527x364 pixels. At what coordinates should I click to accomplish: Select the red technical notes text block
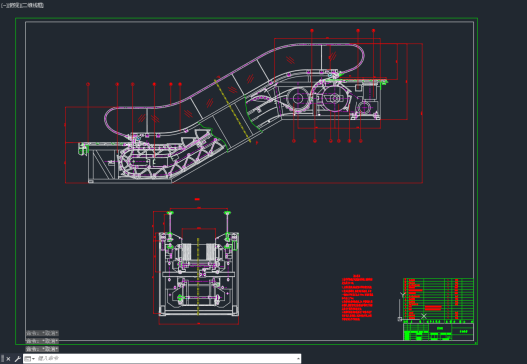[x=357, y=298]
